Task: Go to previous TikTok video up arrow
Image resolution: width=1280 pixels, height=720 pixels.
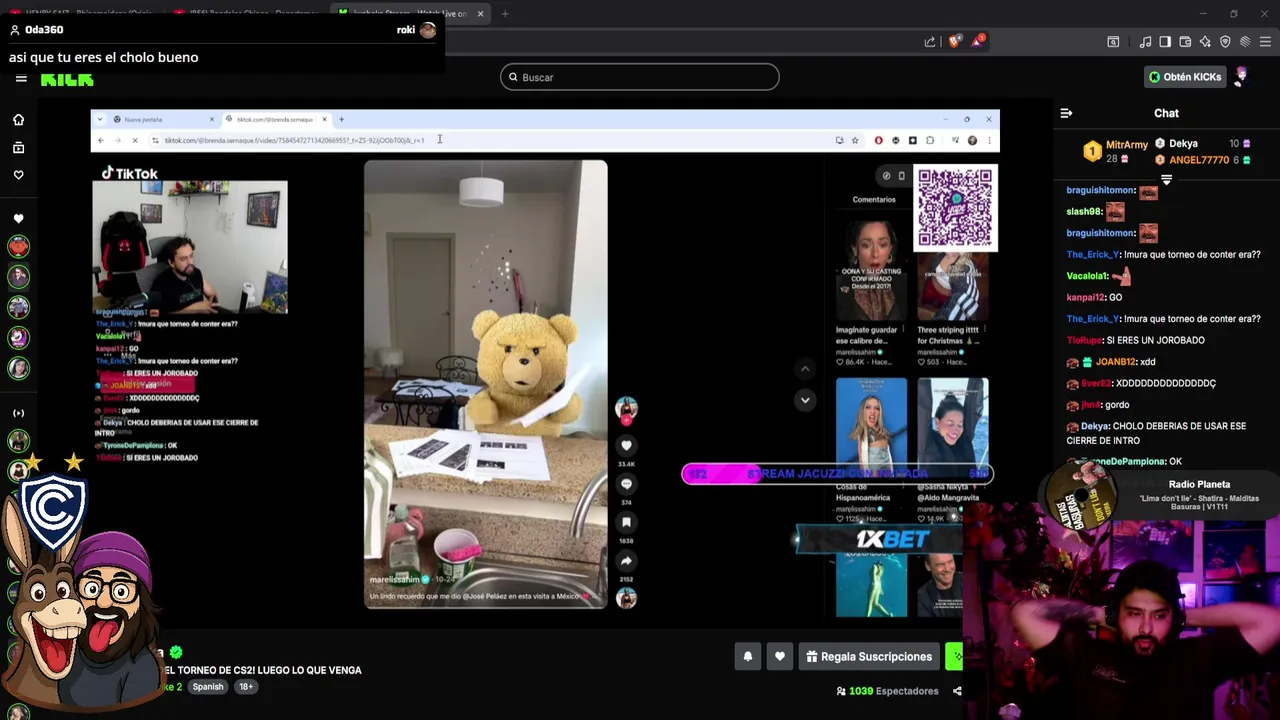Action: [x=805, y=369]
